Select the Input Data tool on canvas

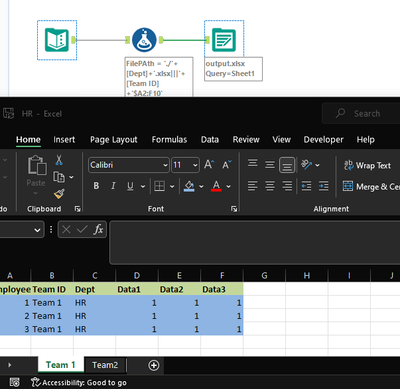pos(57,40)
